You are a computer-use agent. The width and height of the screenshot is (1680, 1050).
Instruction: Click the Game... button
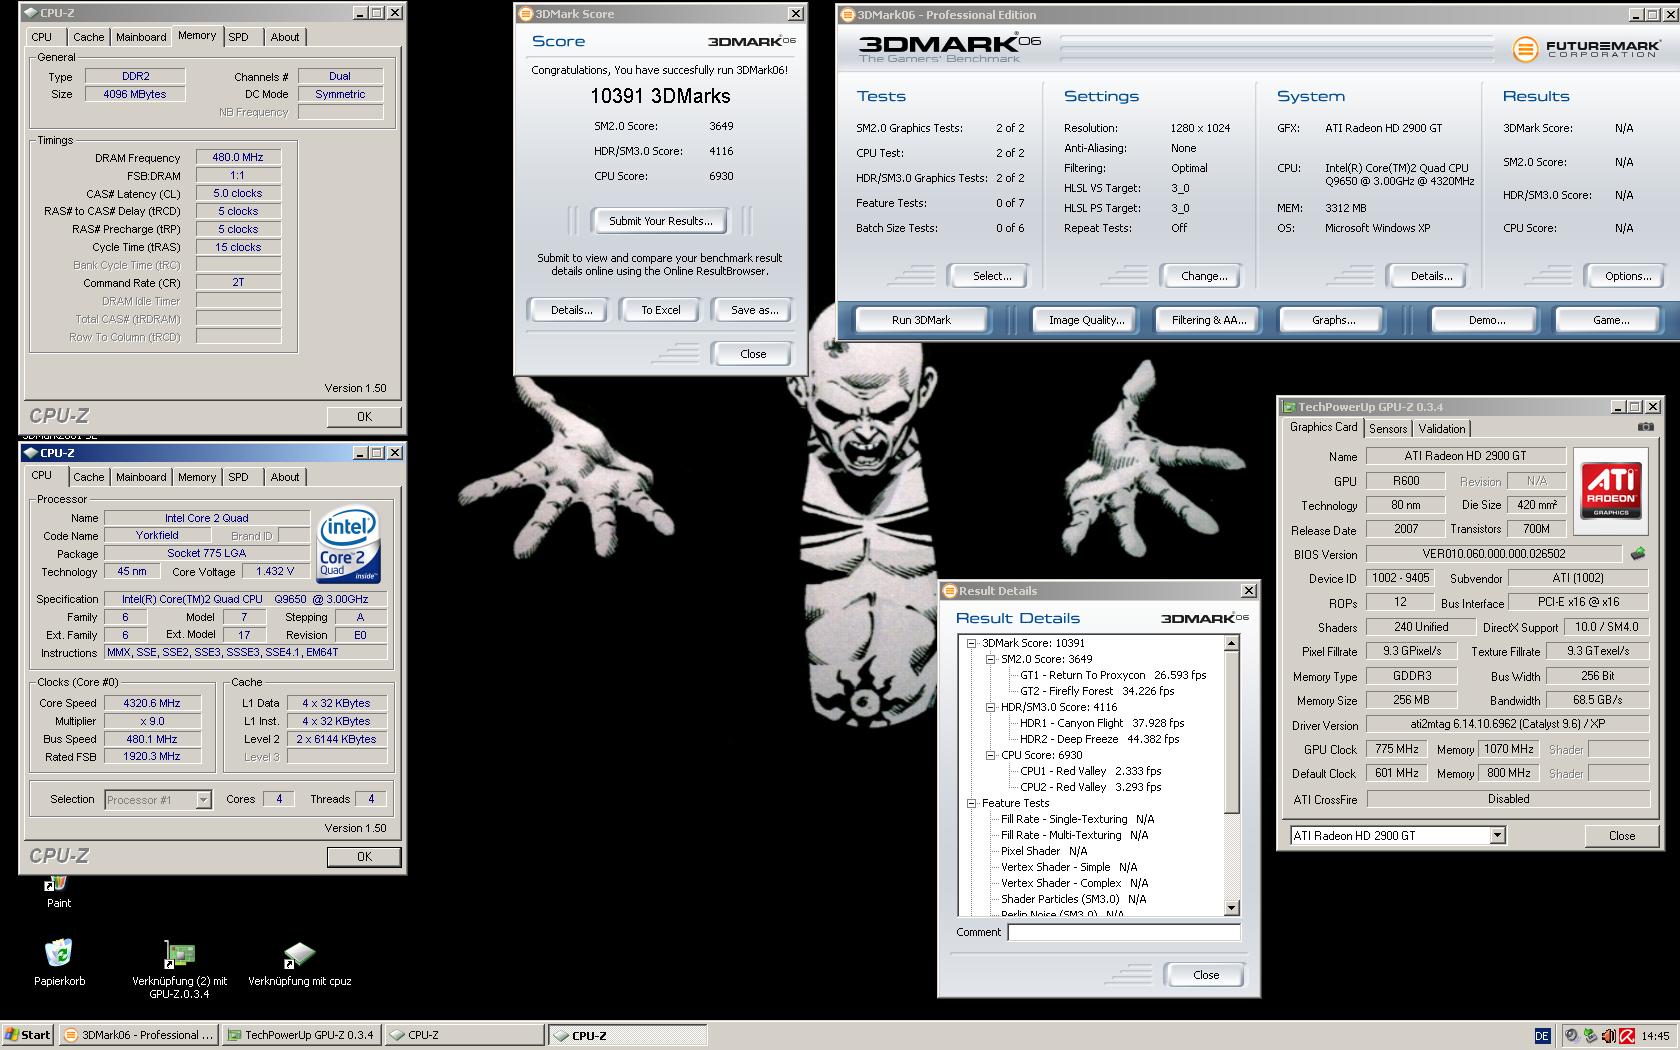[1610, 320]
